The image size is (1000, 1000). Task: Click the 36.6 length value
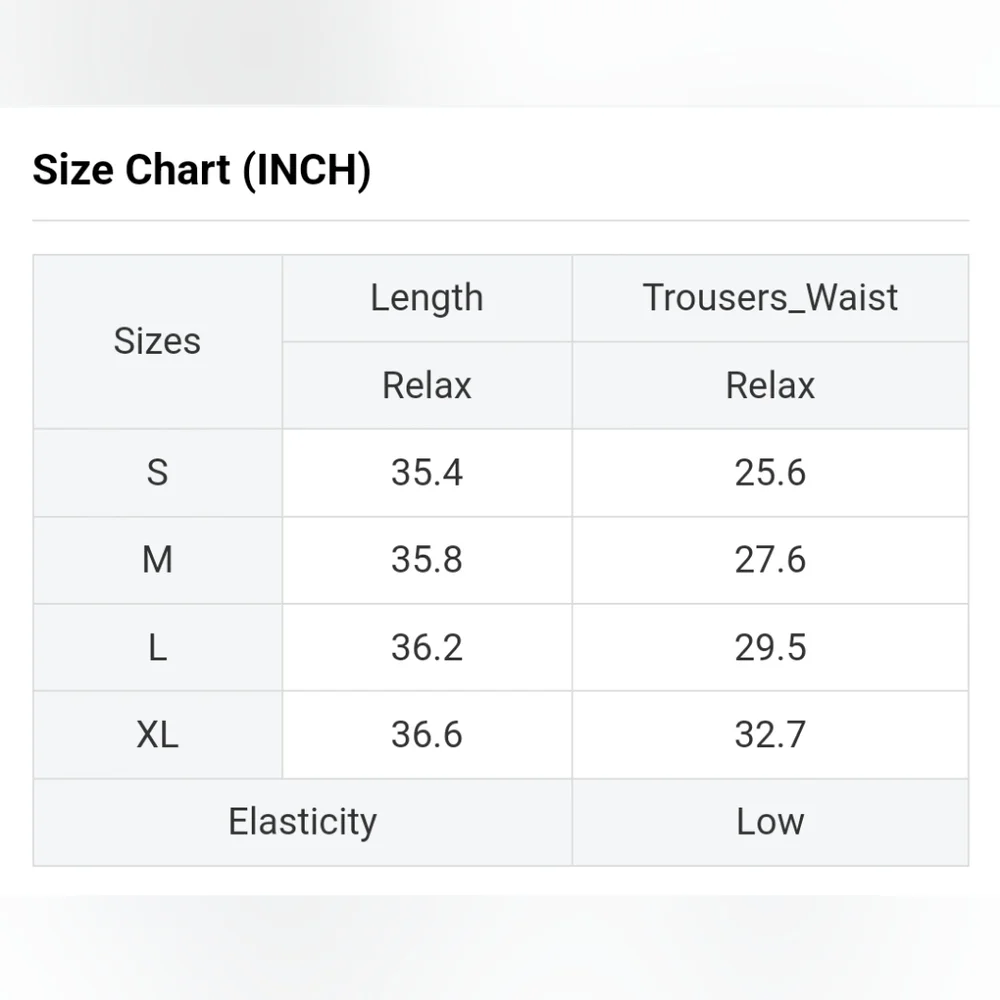pos(427,735)
